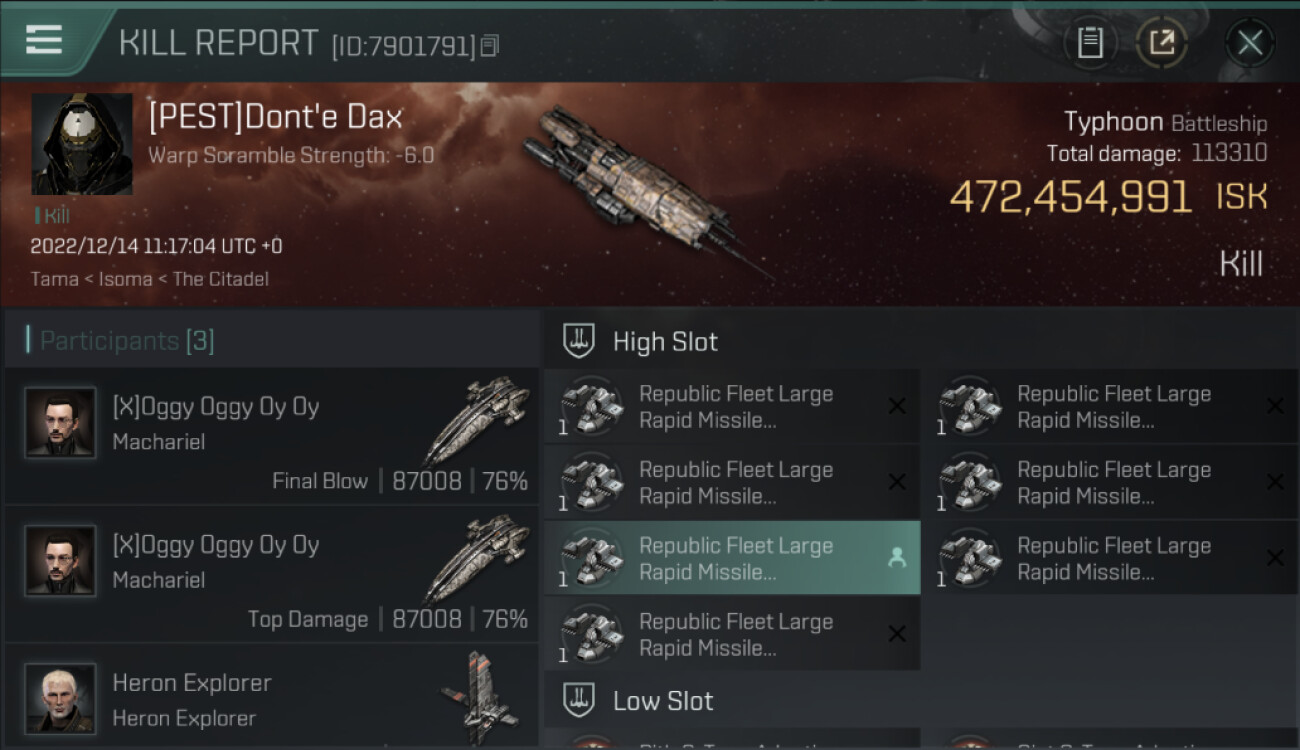The height and width of the screenshot is (750, 1300).
Task: Click the highlighted missile launcher's person icon
Action: (x=897, y=558)
